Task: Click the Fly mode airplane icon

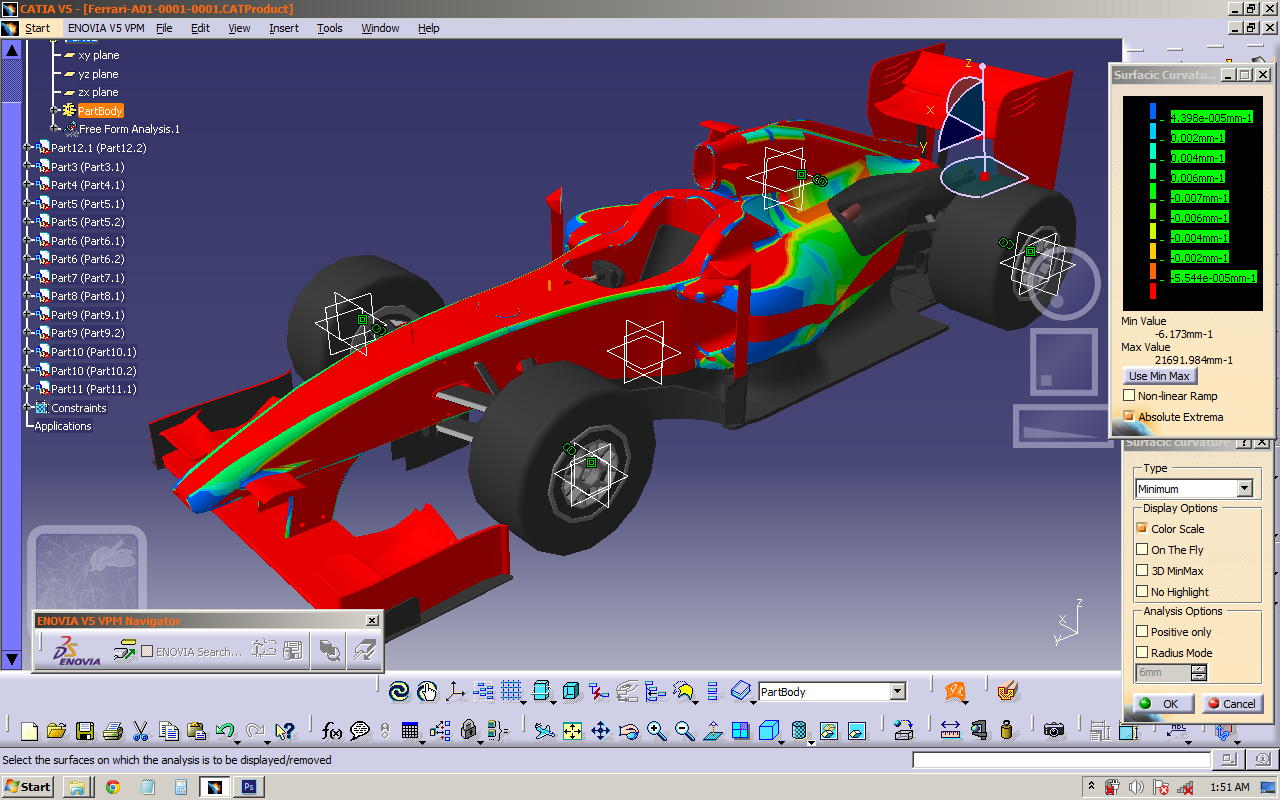Action: click(x=544, y=731)
